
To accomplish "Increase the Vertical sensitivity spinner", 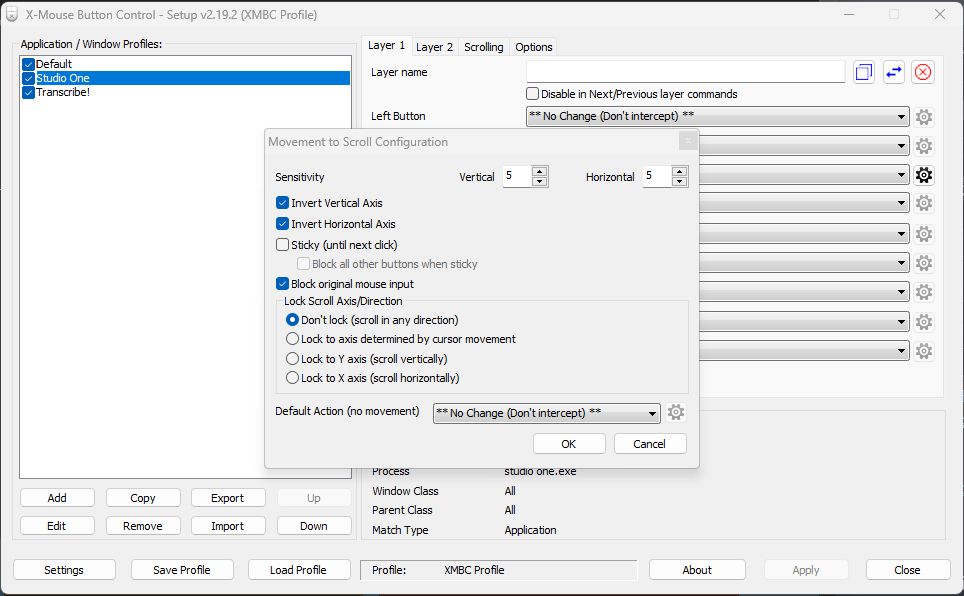I will click(540, 172).
